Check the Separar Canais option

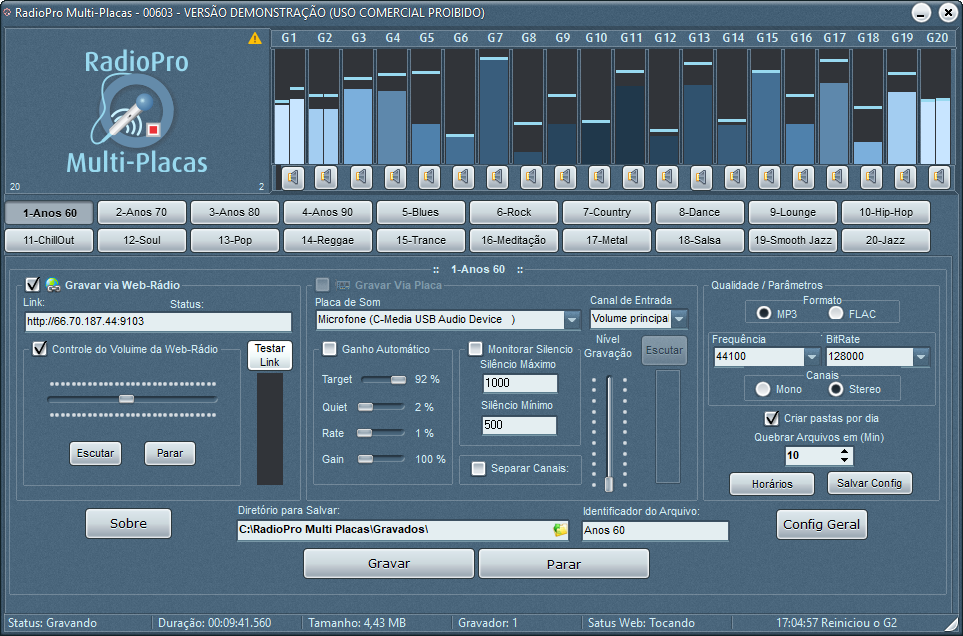point(478,468)
